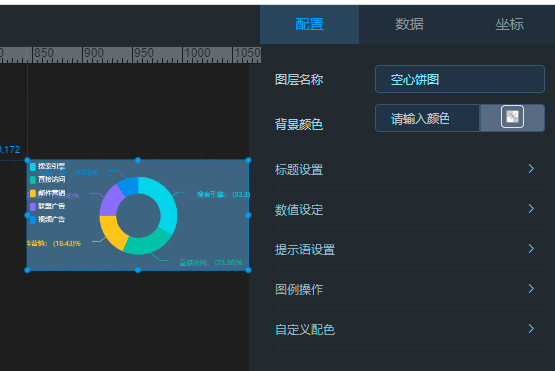
Task: Click the top-center resize handle of the chart
Action: (x=138, y=160)
